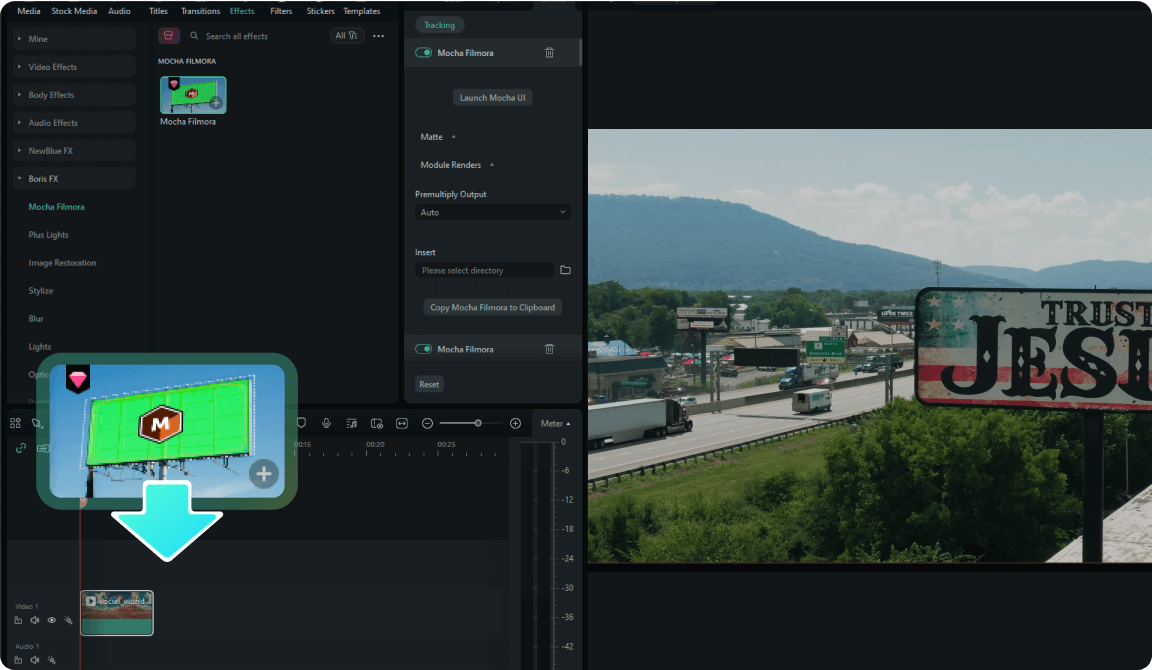
Task: Select the timeline selection tool icon
Action: point(37,423)
